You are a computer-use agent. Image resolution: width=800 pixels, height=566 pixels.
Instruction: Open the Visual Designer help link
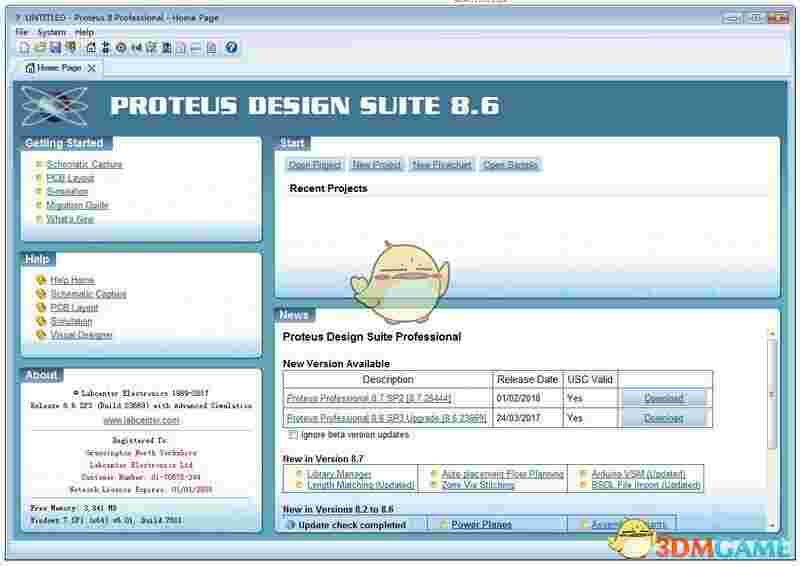tap(81, 335)
